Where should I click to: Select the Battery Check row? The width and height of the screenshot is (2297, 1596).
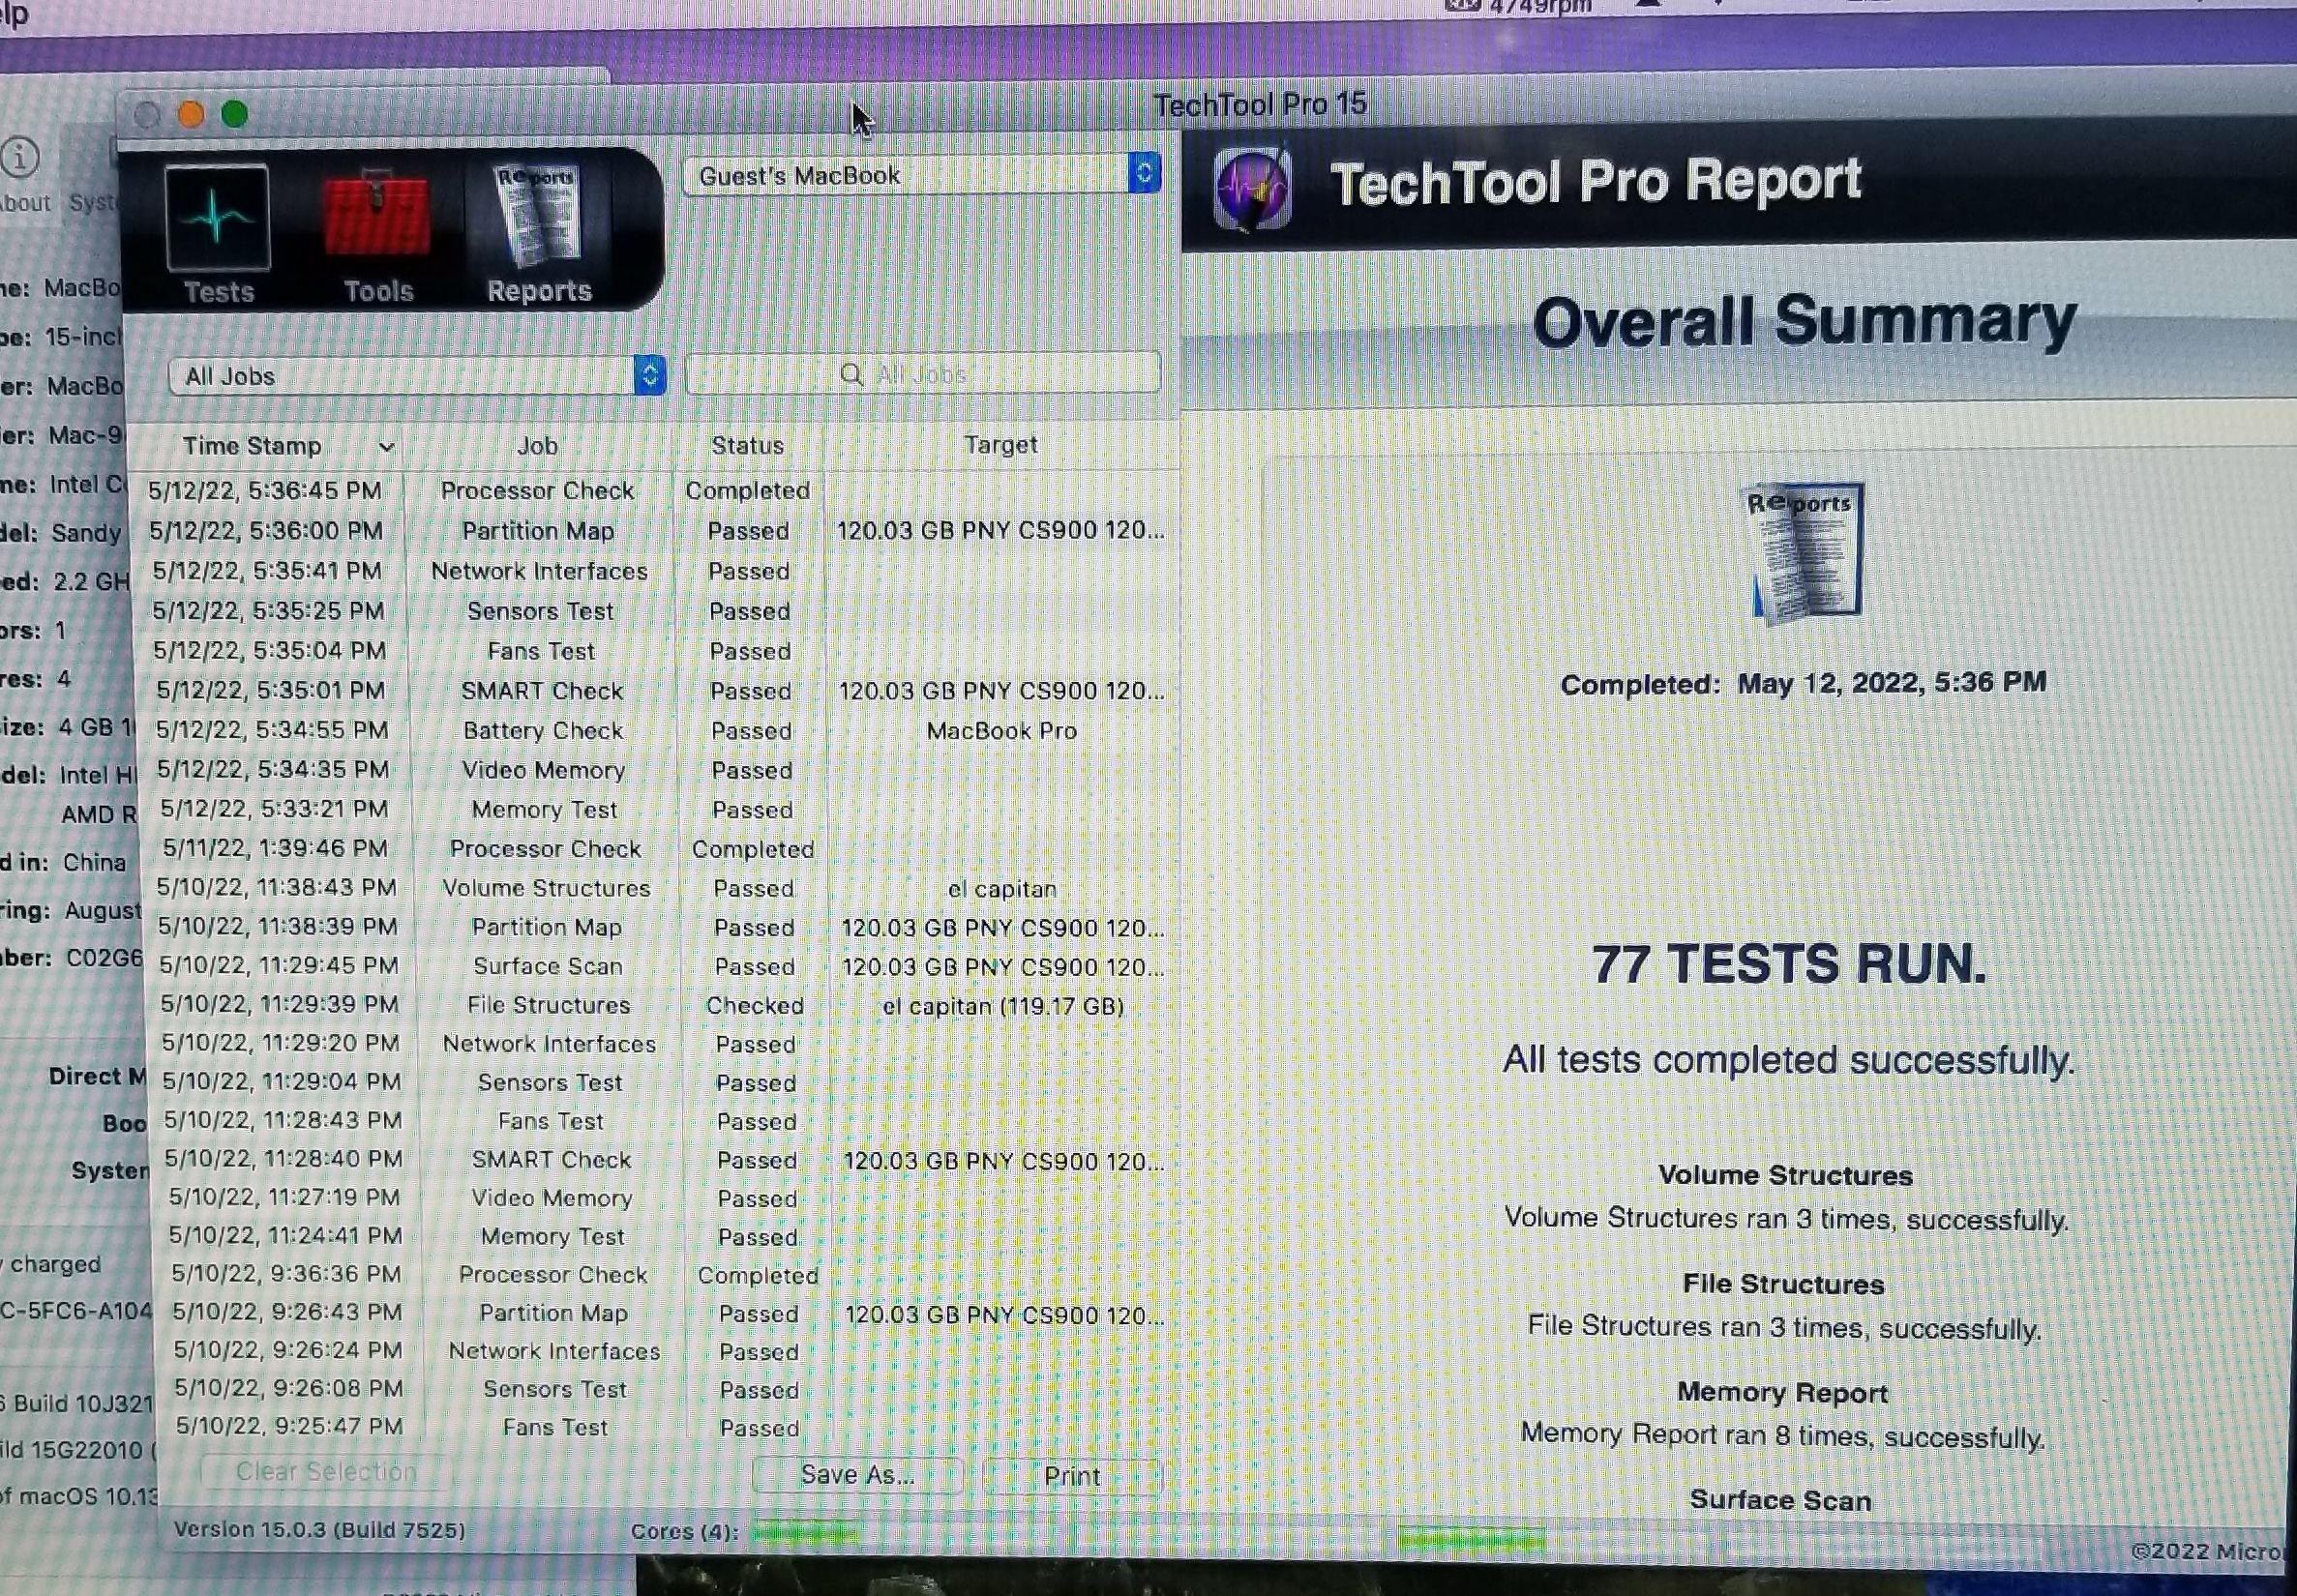click(661, 731)
